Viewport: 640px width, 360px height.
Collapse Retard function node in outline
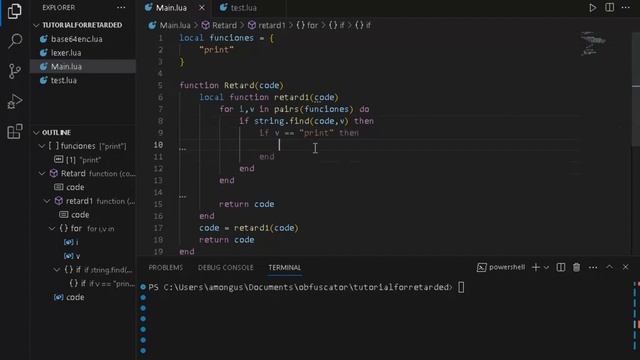[42, 173]
